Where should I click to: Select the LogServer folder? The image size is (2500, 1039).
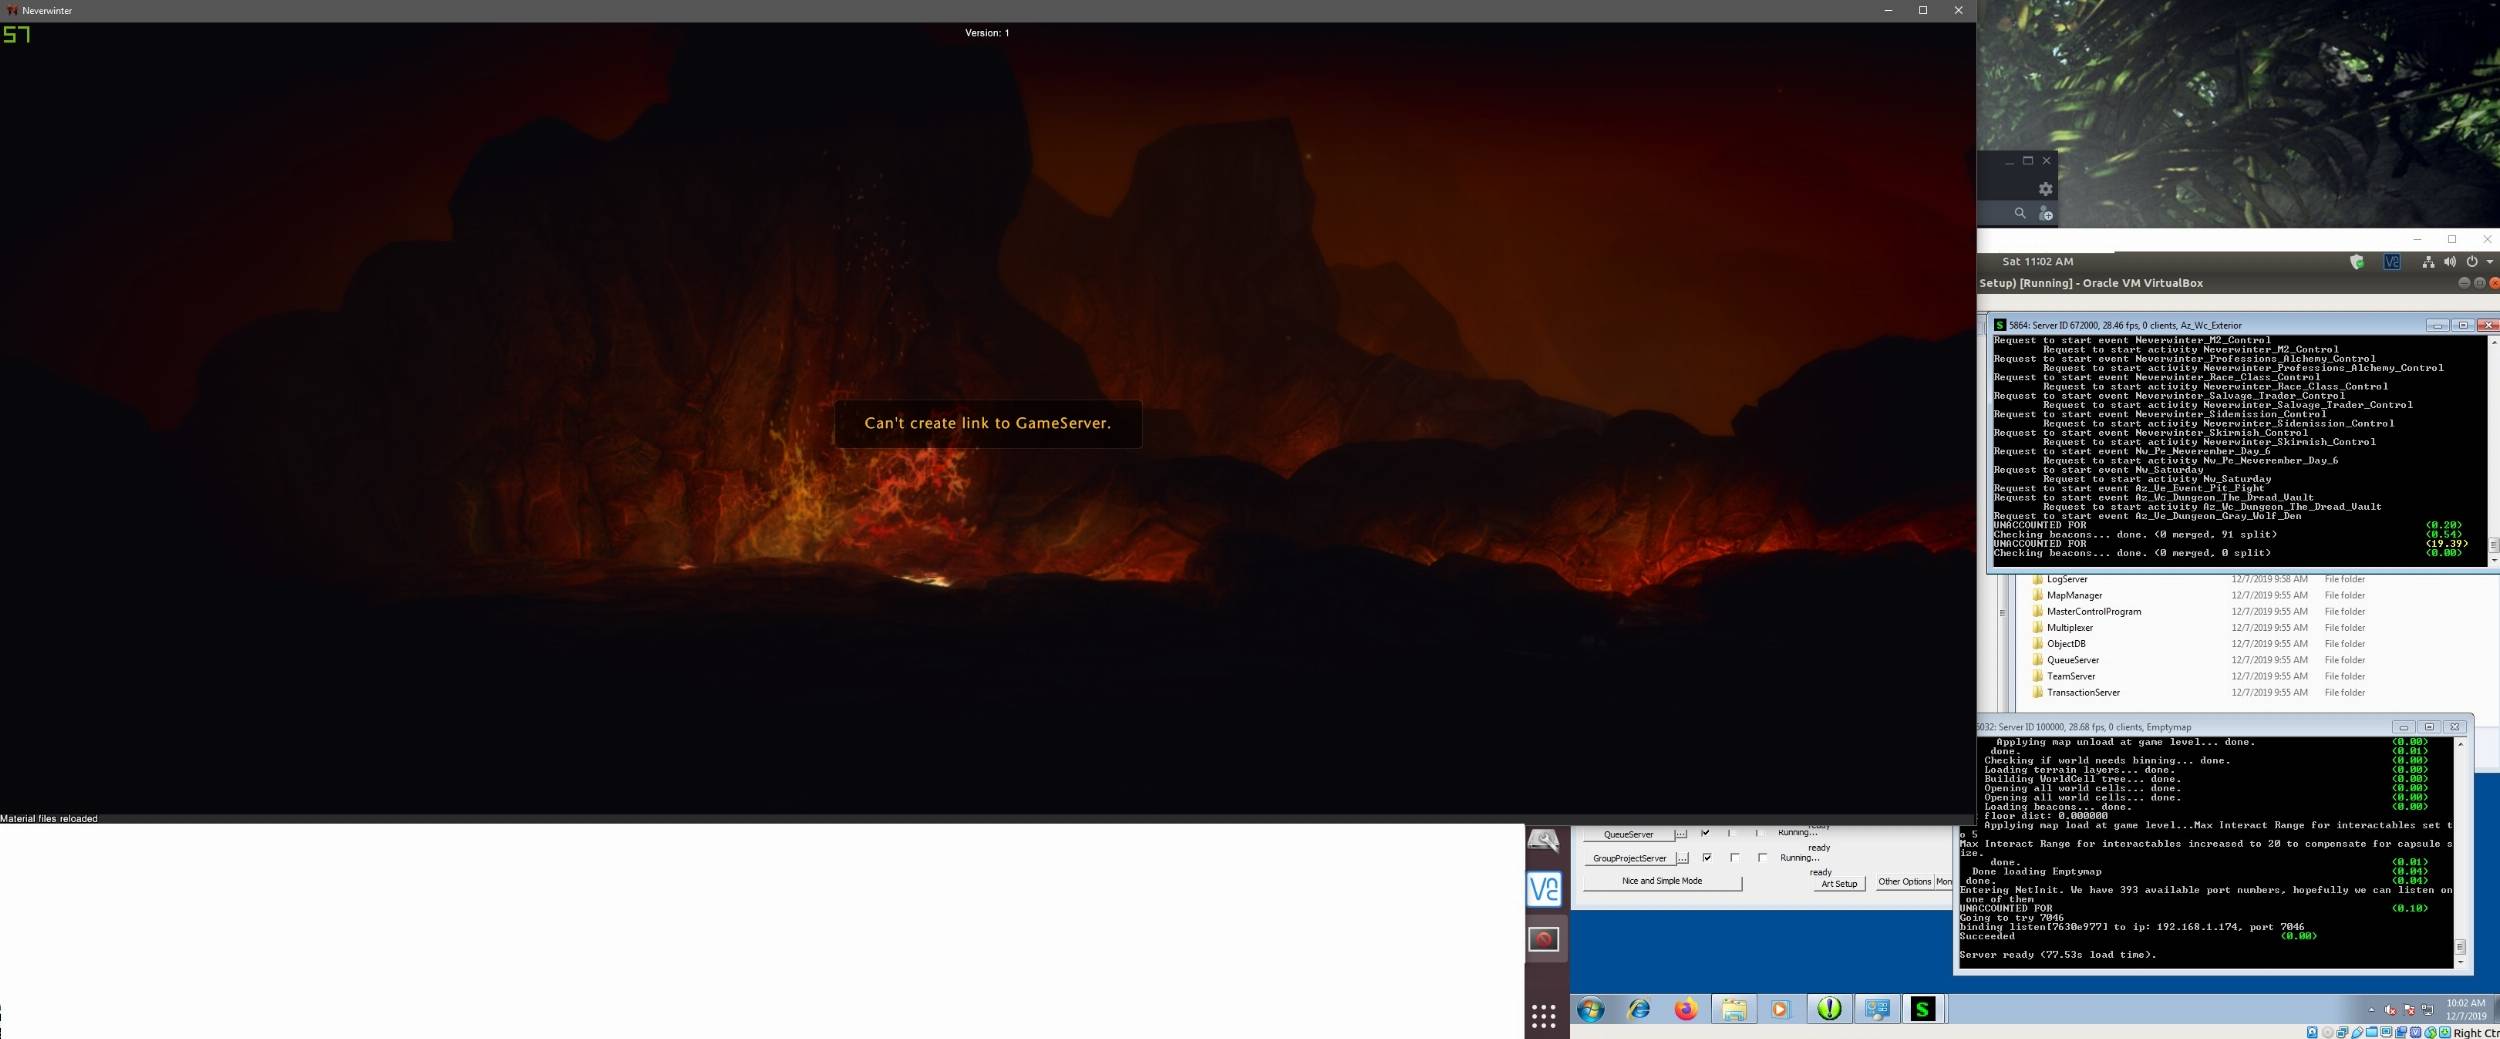(x=2067, y=579)
